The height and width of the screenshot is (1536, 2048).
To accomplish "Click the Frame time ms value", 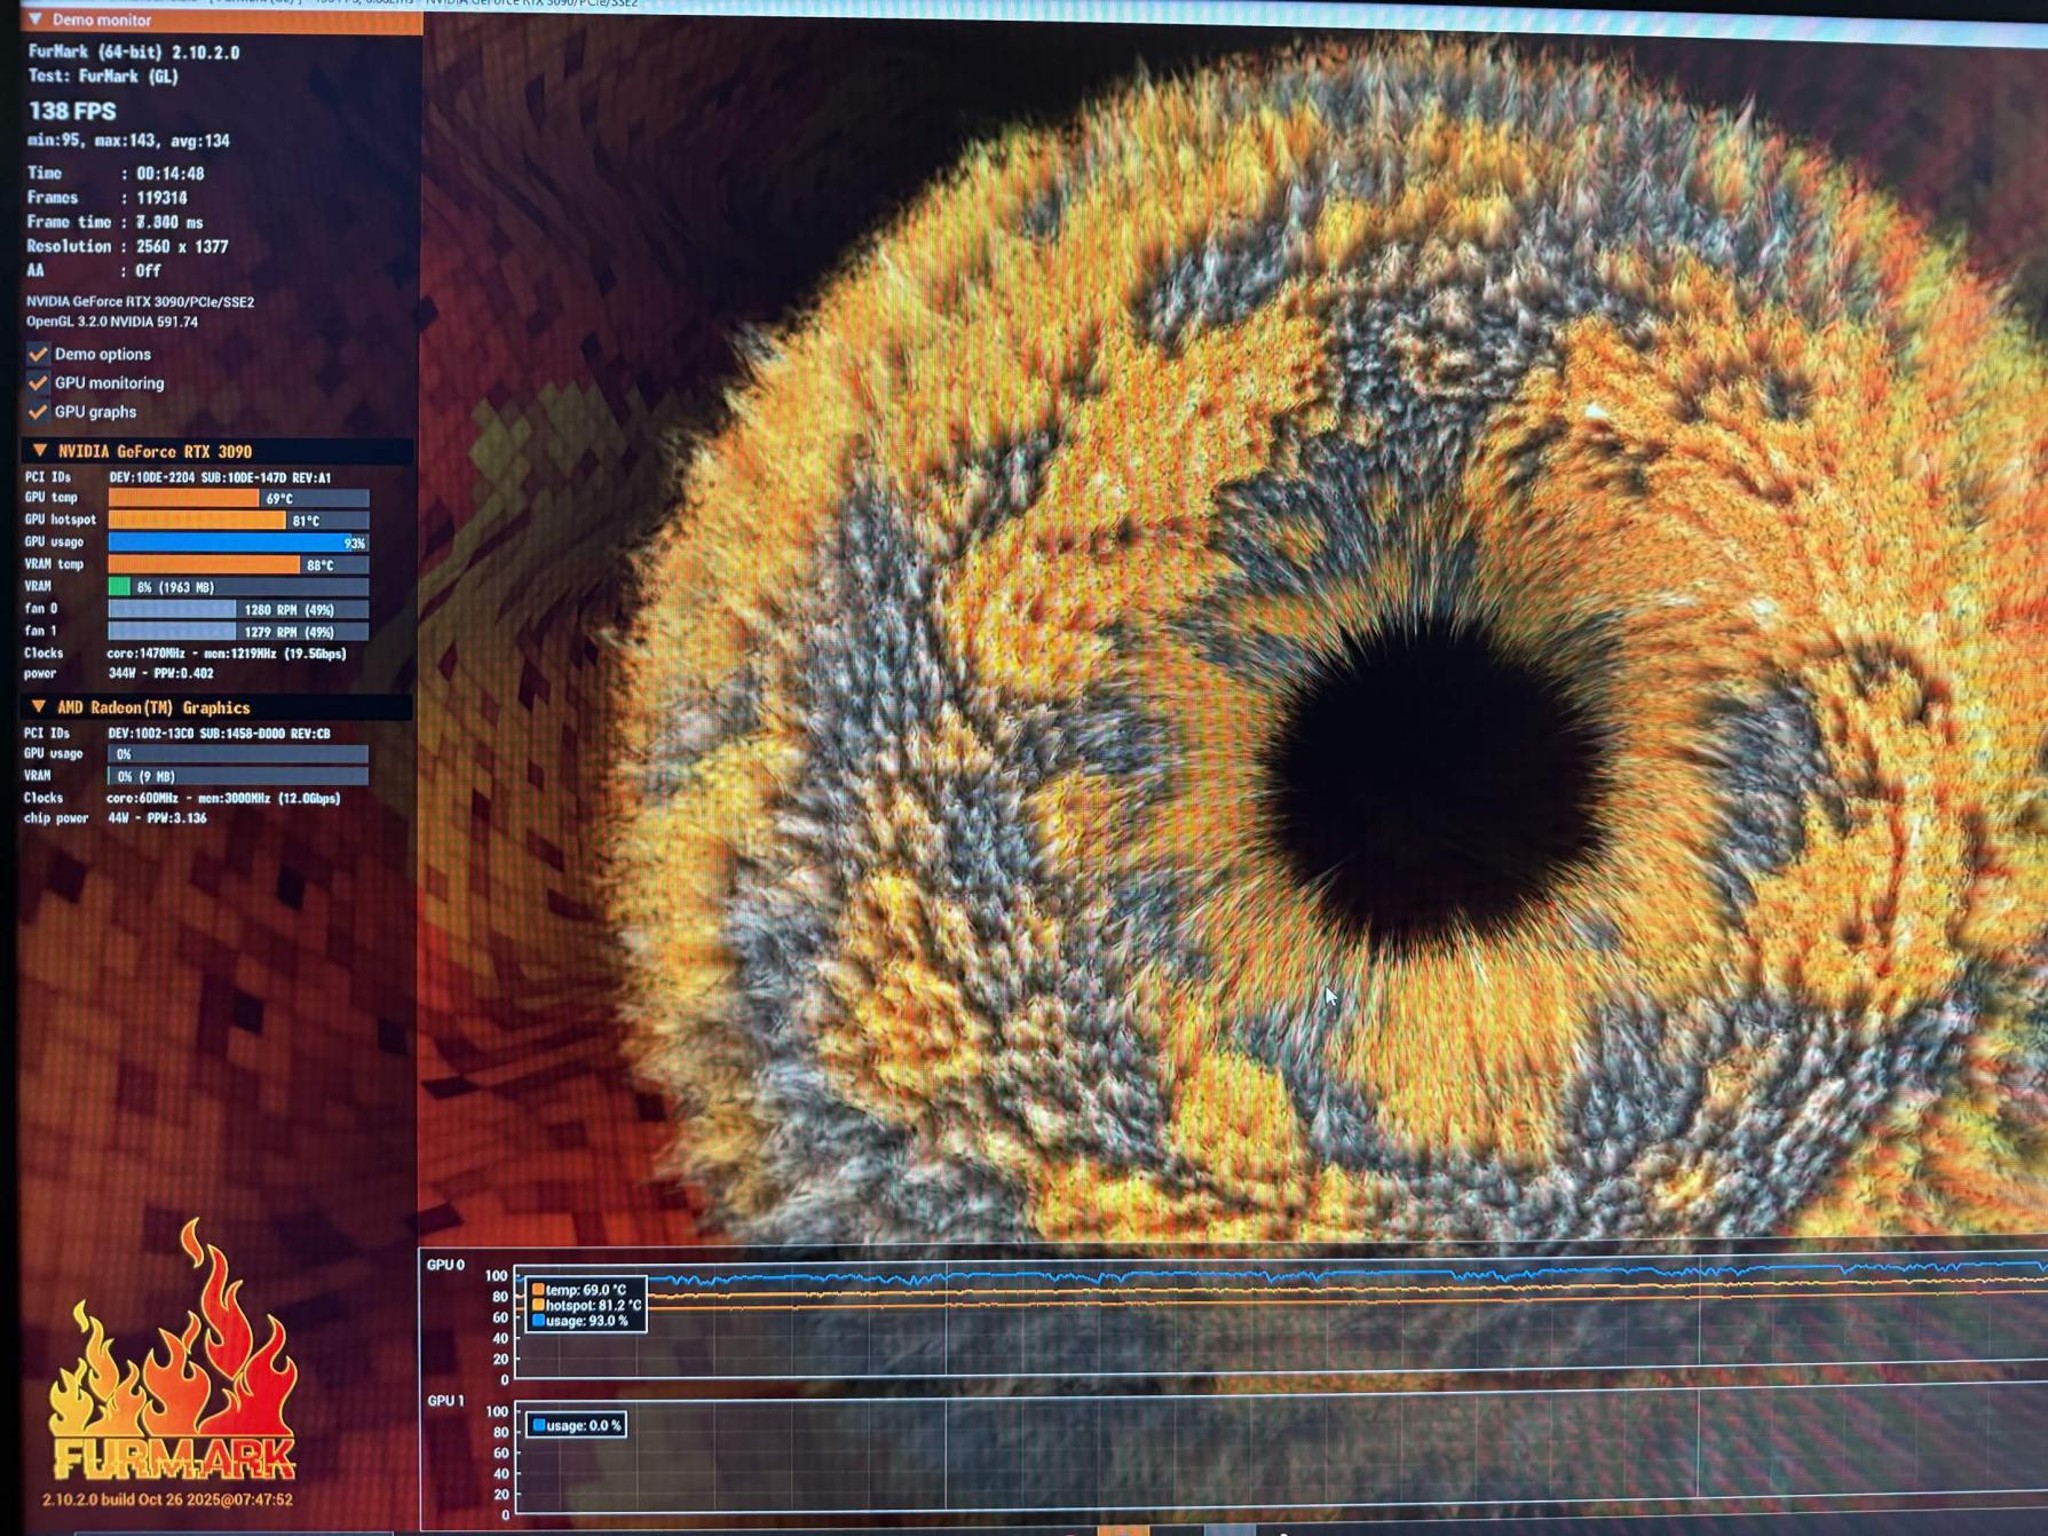I will (x=170, y=222).
